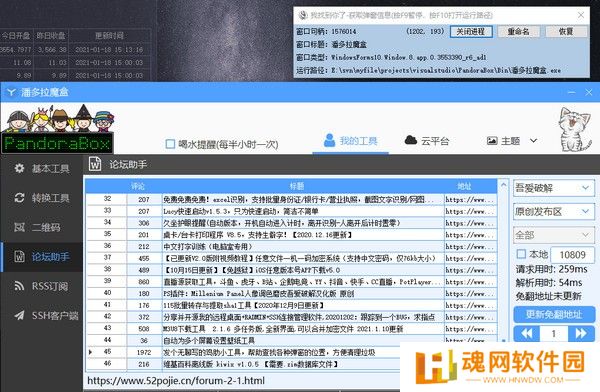
Task: Click the 地址 column header
Action: [464, 186]
